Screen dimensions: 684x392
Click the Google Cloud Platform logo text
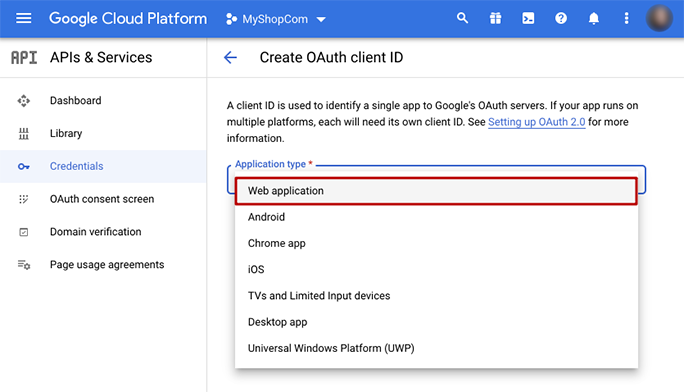[128, 19]
